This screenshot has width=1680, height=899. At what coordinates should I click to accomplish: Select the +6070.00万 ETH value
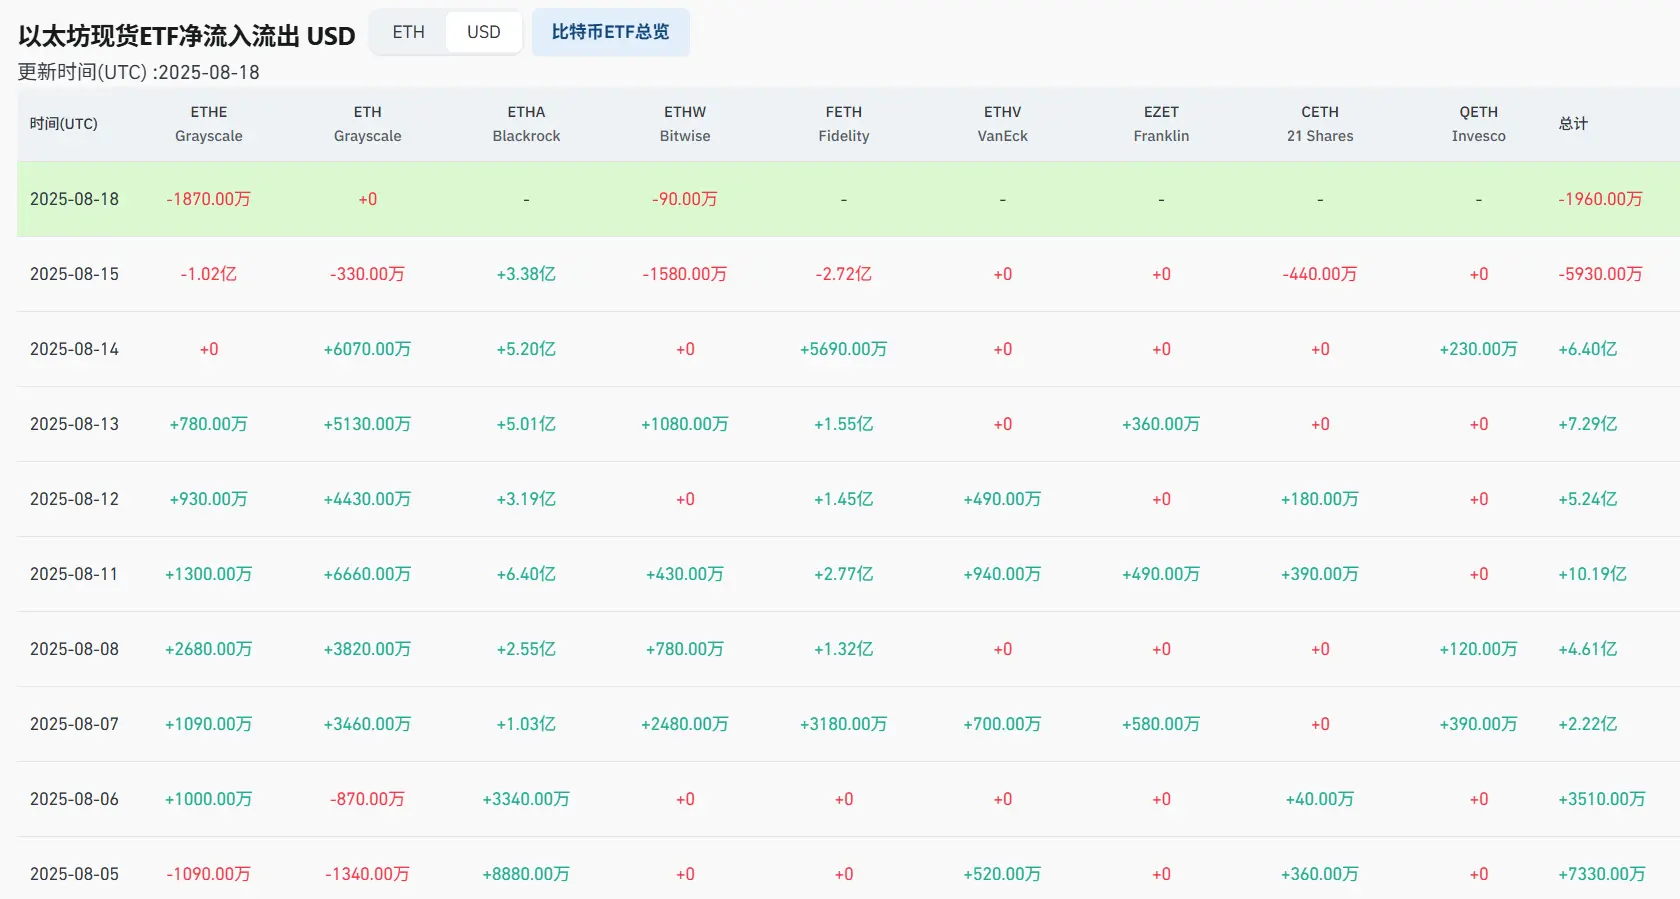pos(368,349)
